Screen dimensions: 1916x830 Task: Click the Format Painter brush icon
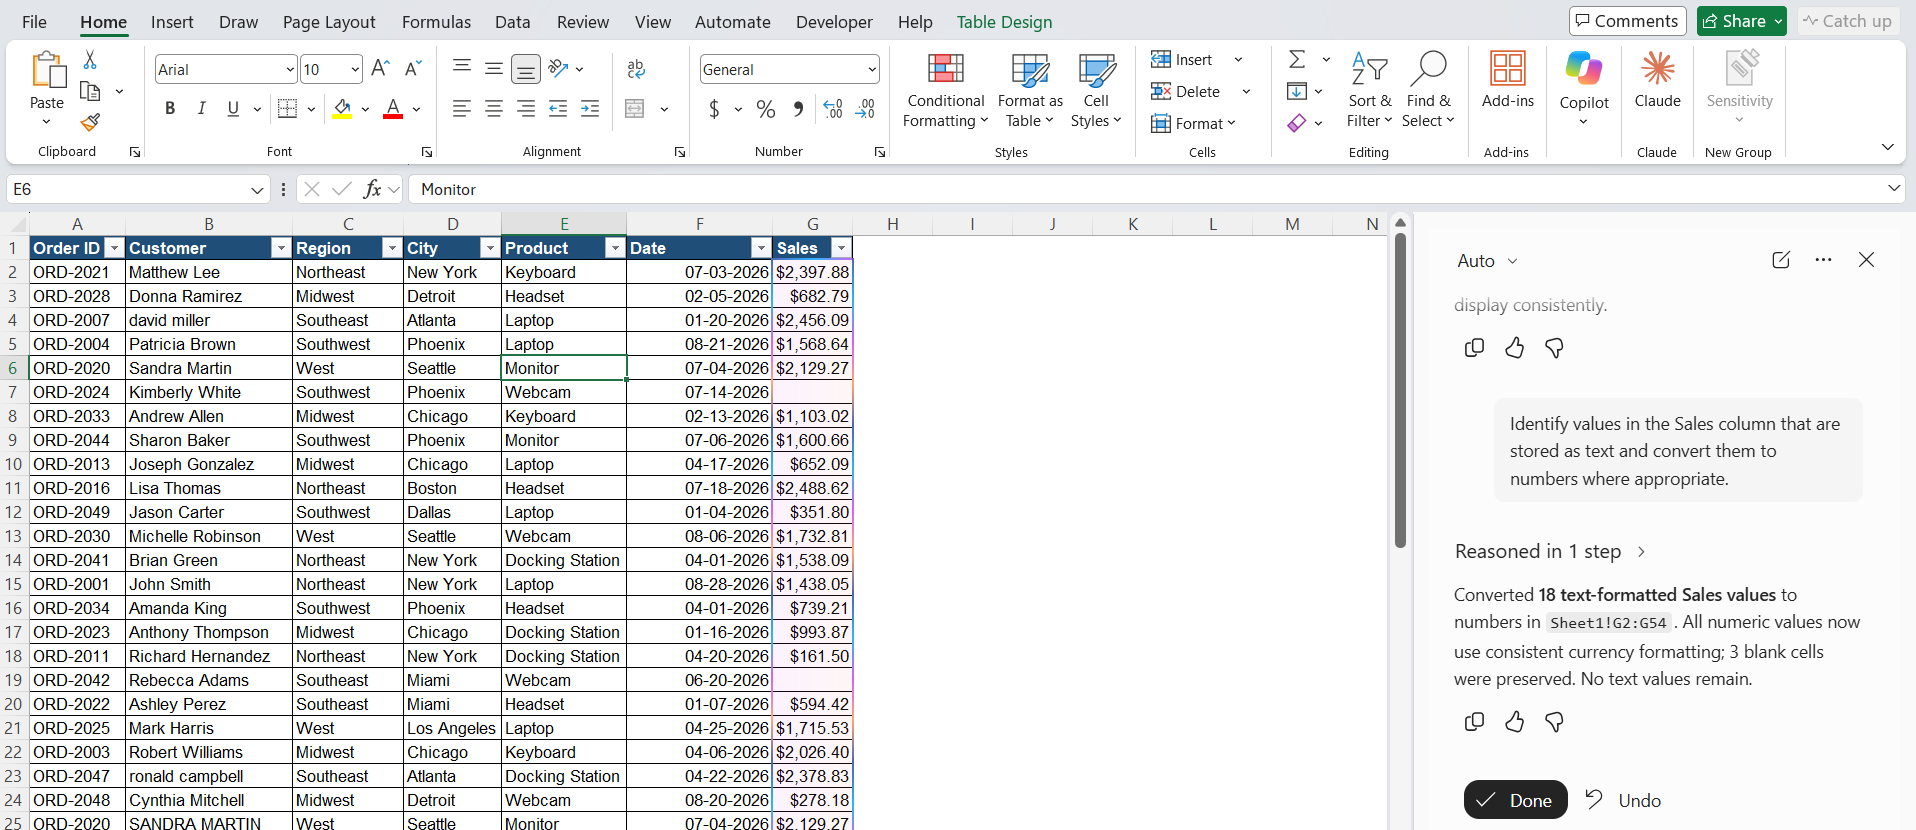[90, 122]
